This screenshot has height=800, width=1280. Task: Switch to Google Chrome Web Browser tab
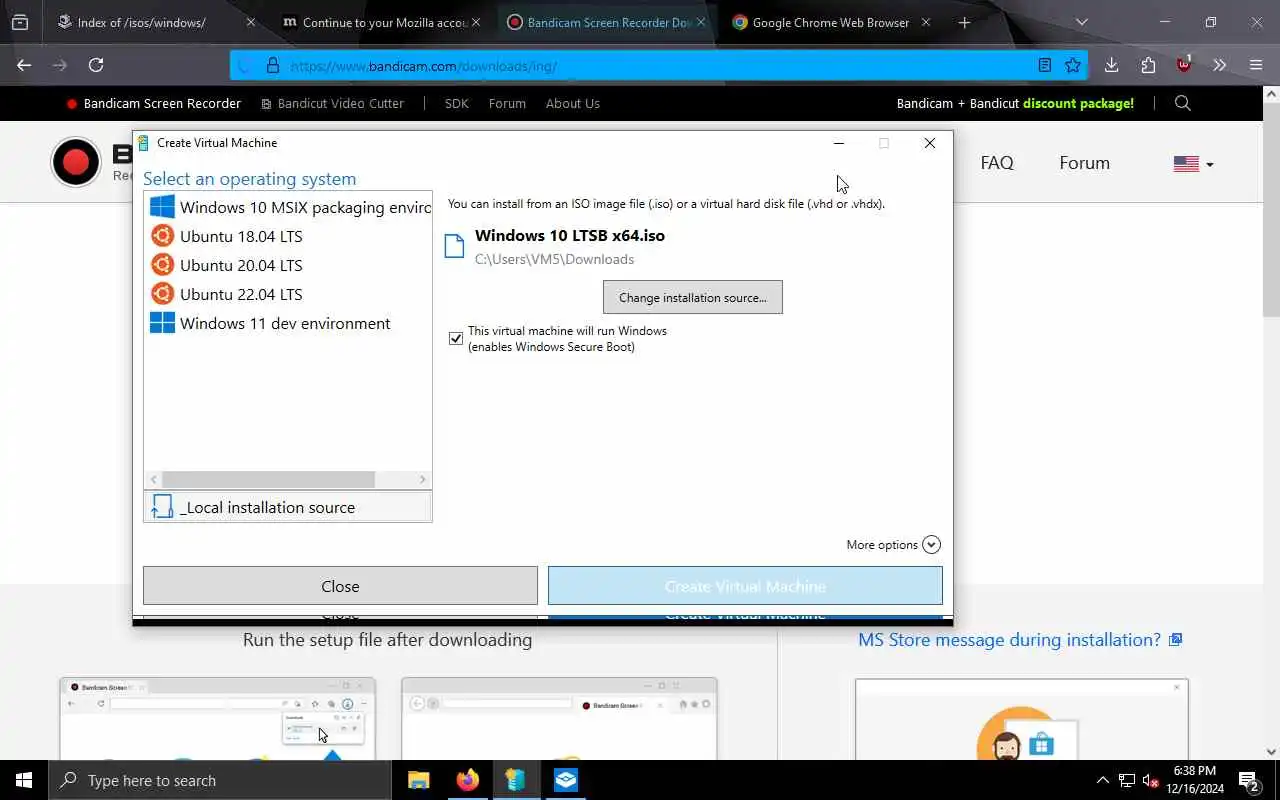[830, 22]
